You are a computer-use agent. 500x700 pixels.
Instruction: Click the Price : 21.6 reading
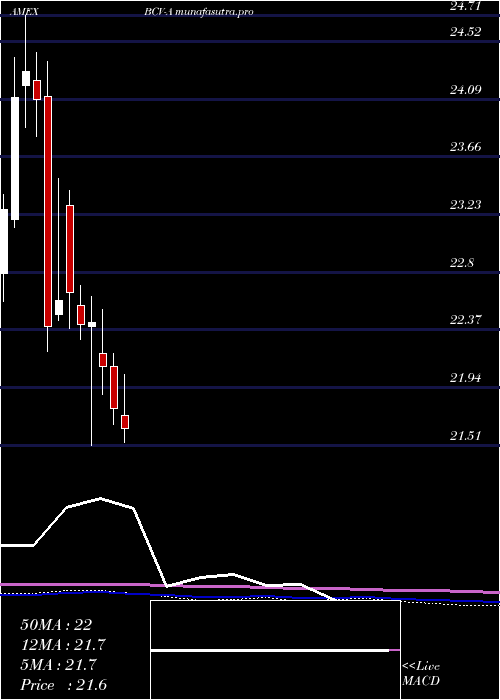(x=63, y=685)
